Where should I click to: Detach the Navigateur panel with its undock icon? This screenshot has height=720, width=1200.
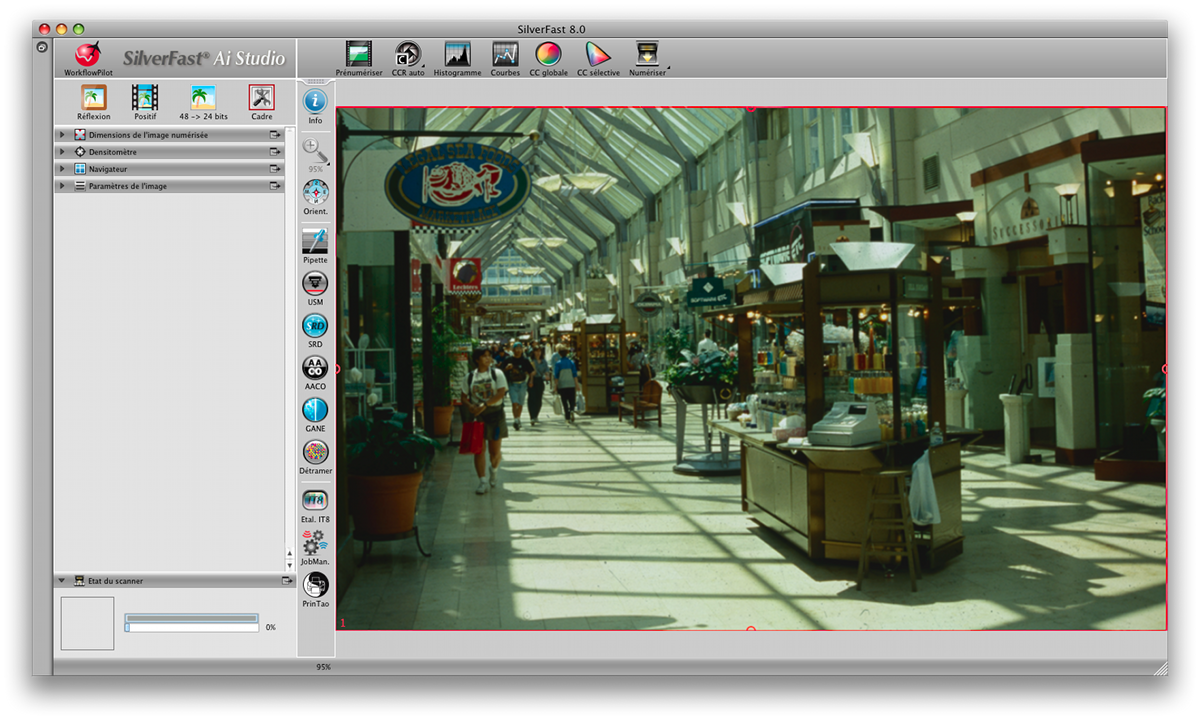tap(275, 169)
